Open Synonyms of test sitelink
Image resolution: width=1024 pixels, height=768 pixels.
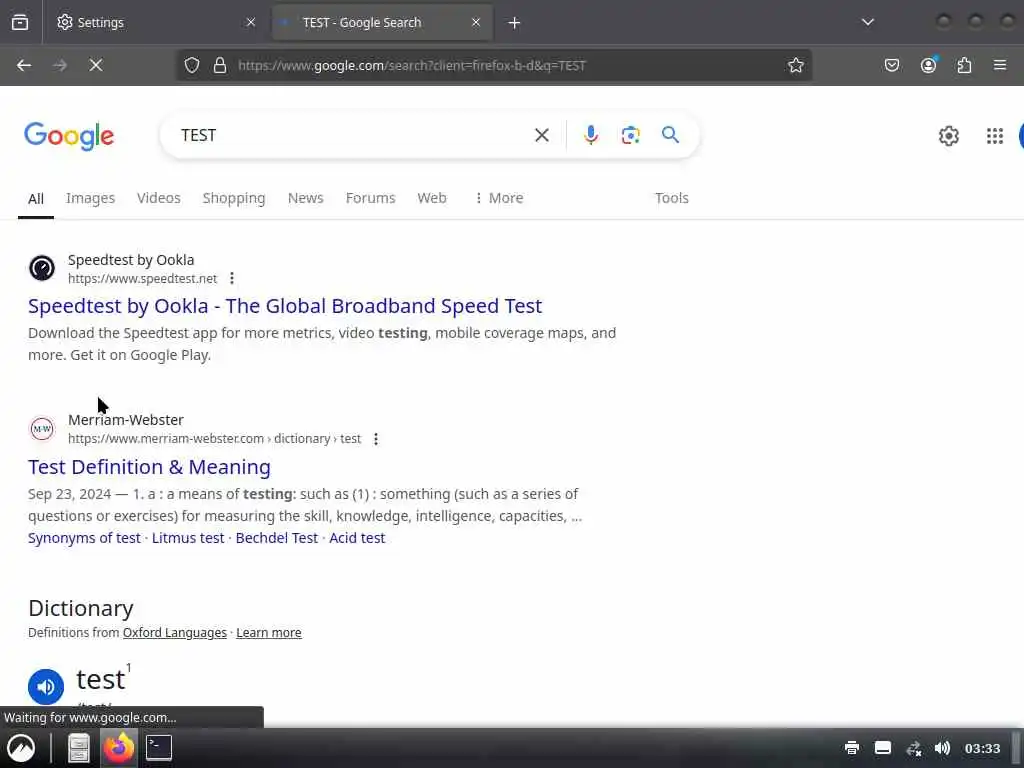pyautogui.click(x=84, y=538)
